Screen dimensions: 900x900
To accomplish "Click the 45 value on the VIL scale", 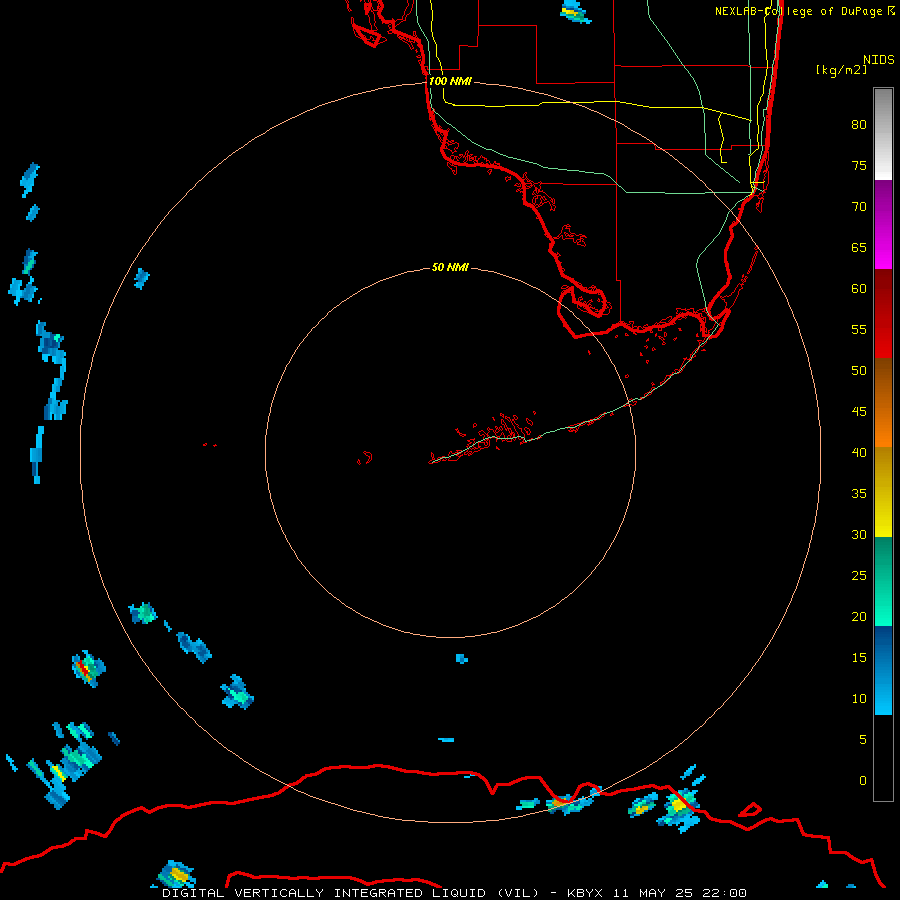I will click(x=859, y=412).
